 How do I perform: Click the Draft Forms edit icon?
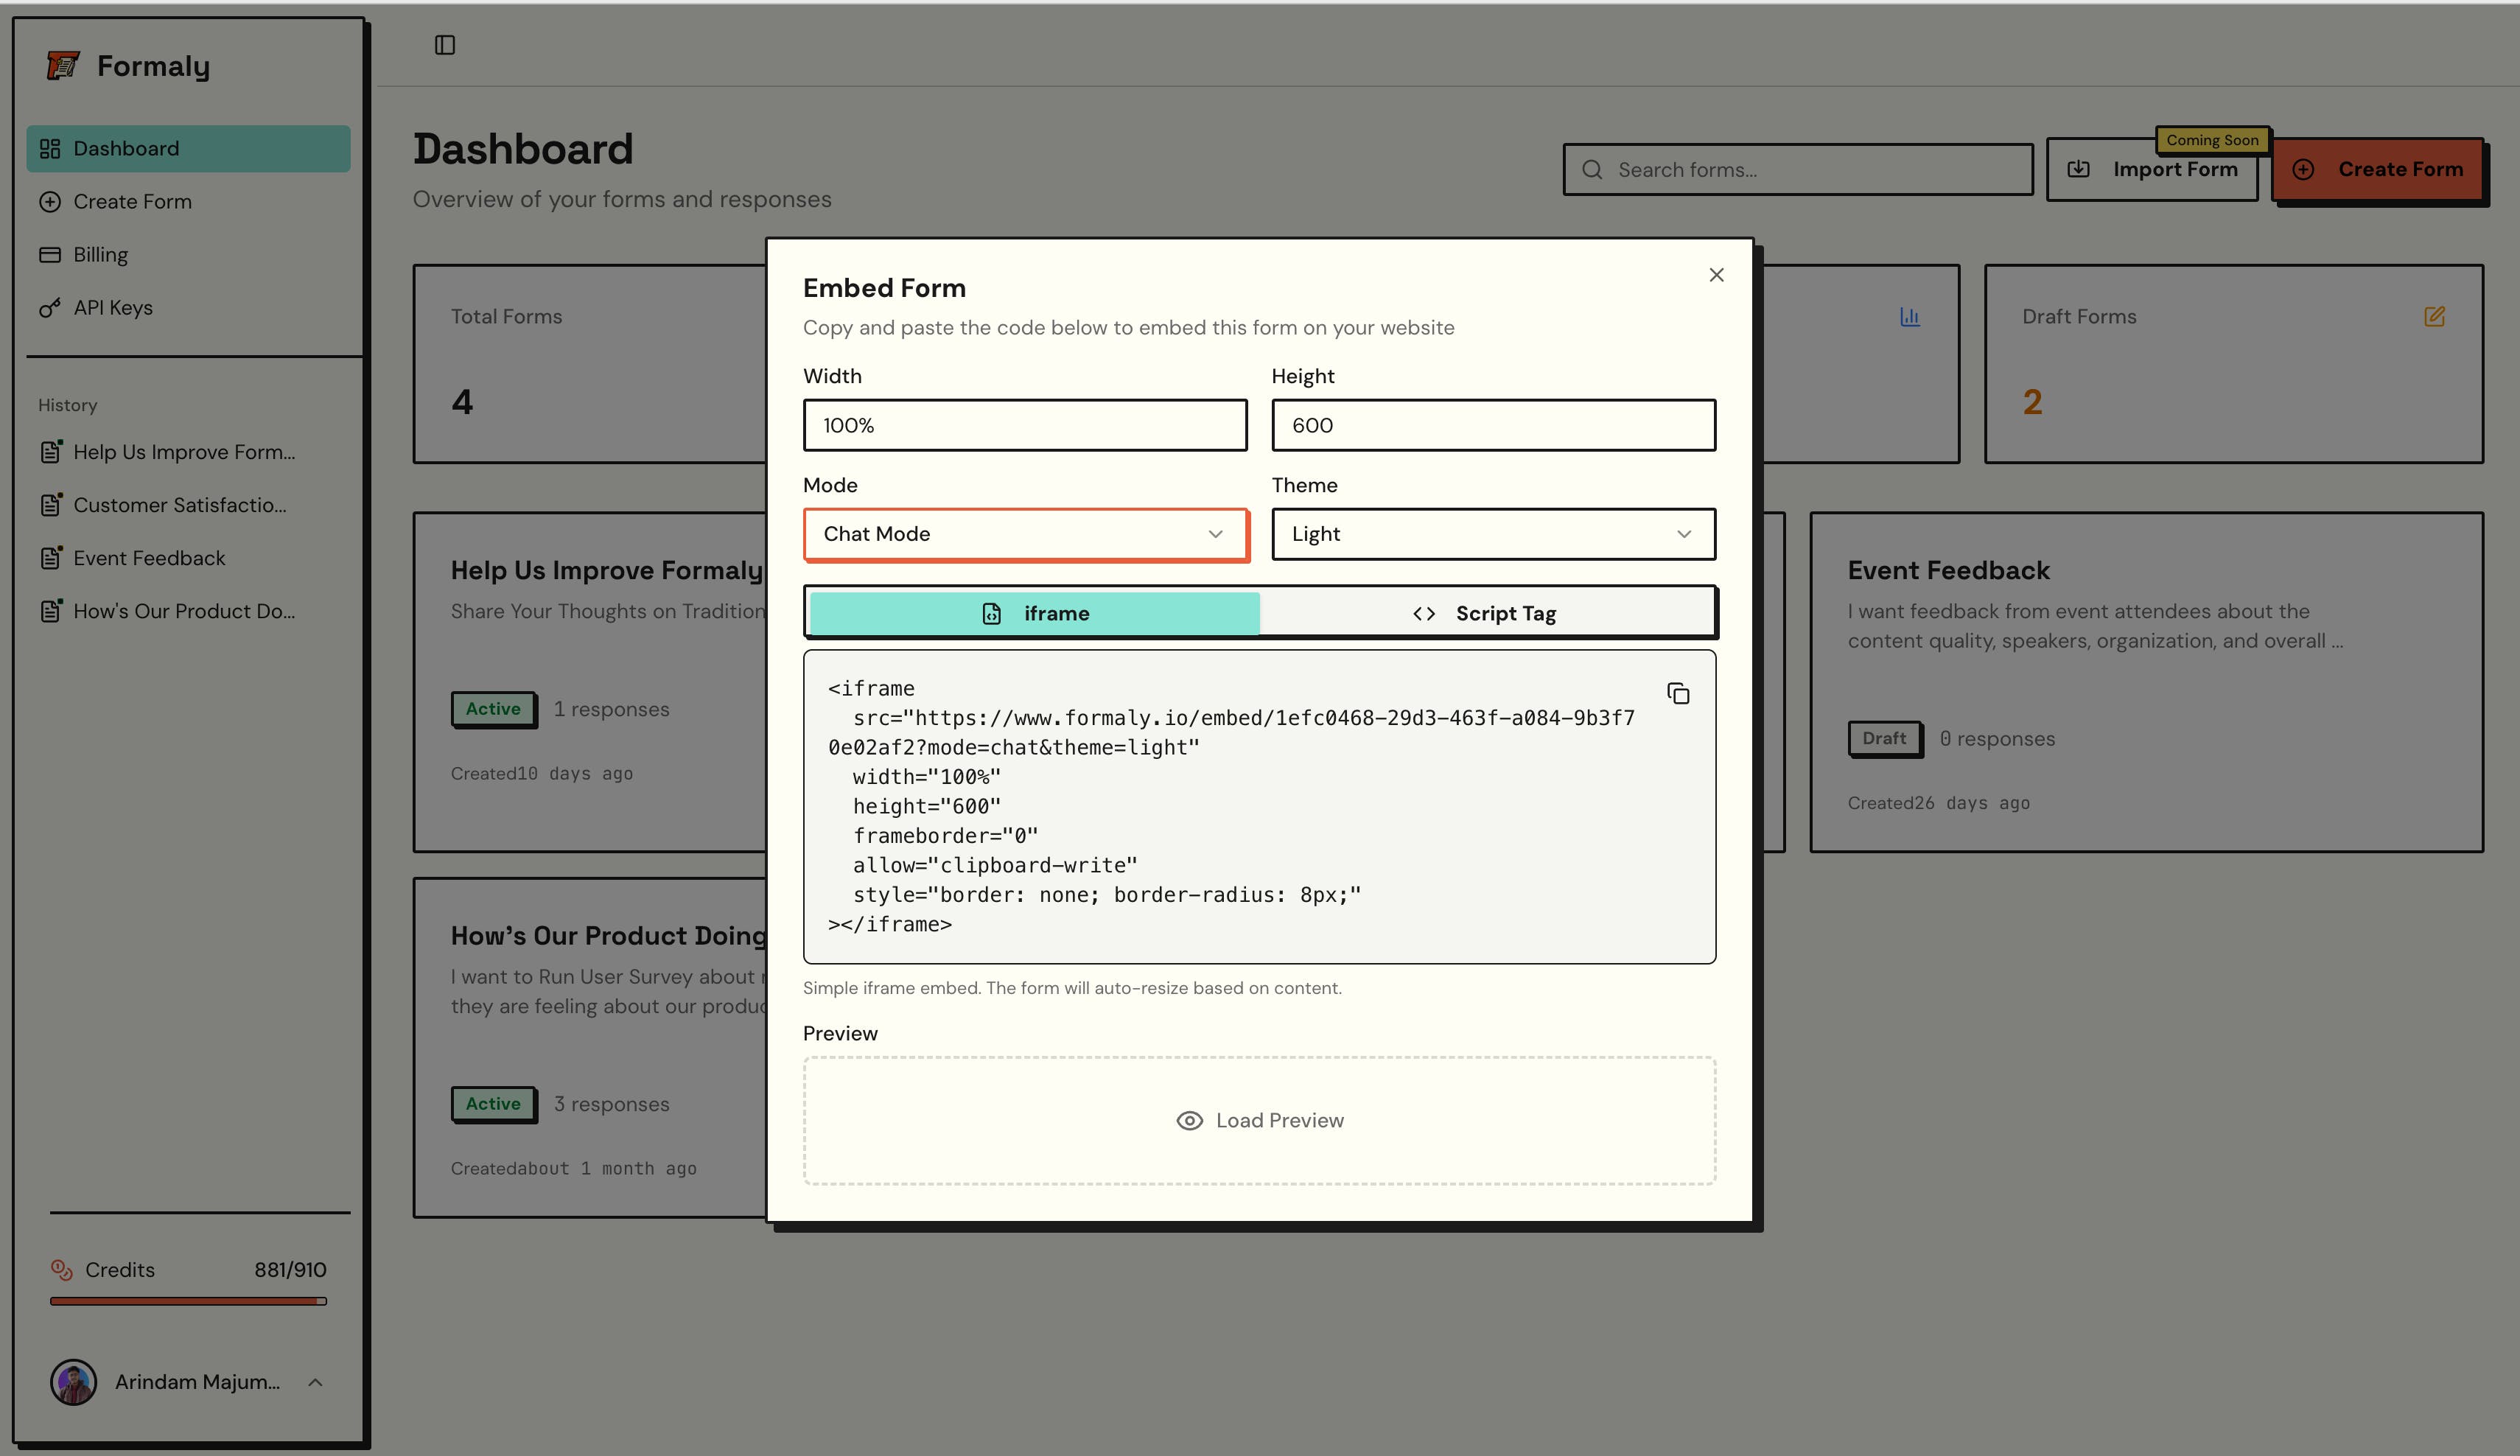(x=2434, y=317)
